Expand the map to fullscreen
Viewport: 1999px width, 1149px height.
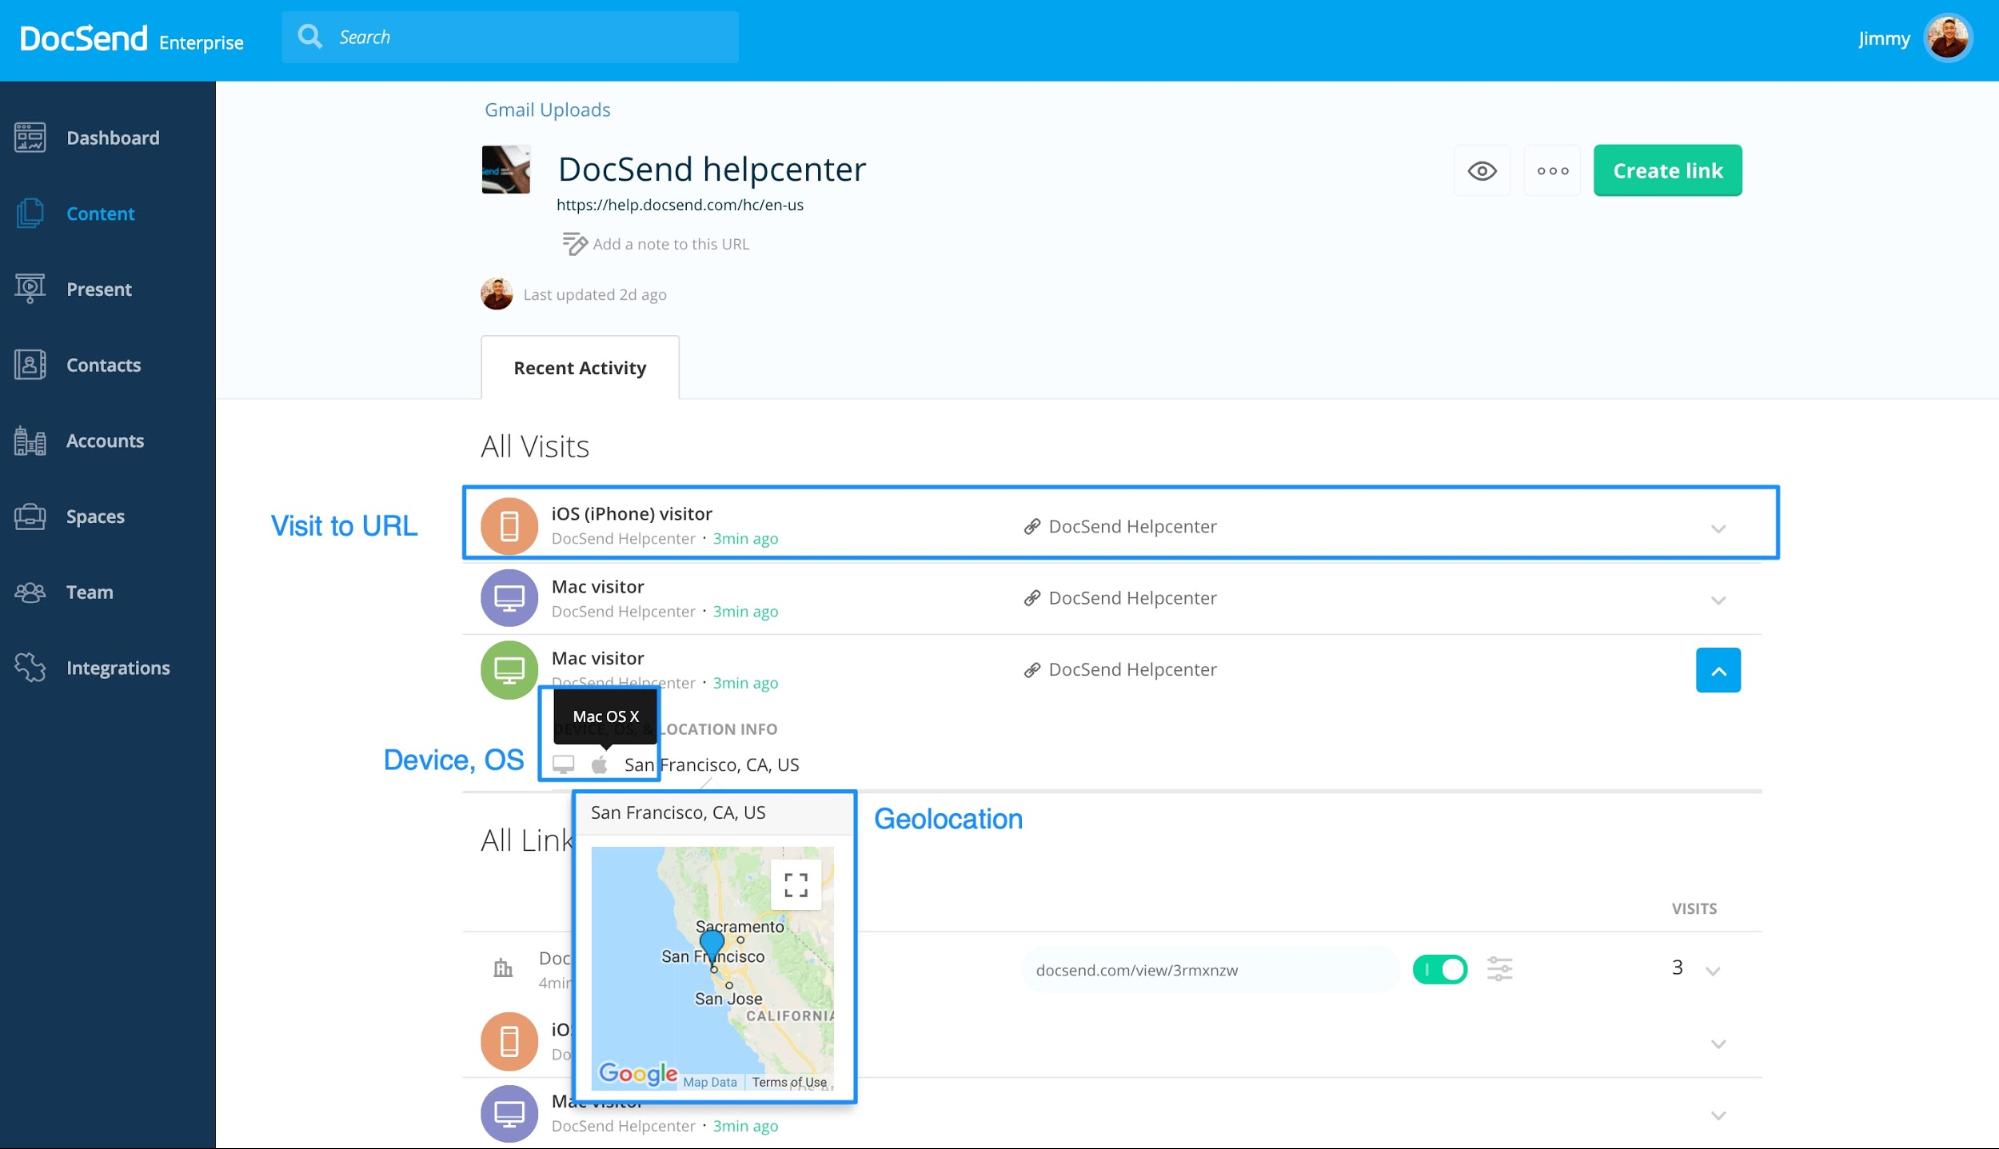coord(796,885)
